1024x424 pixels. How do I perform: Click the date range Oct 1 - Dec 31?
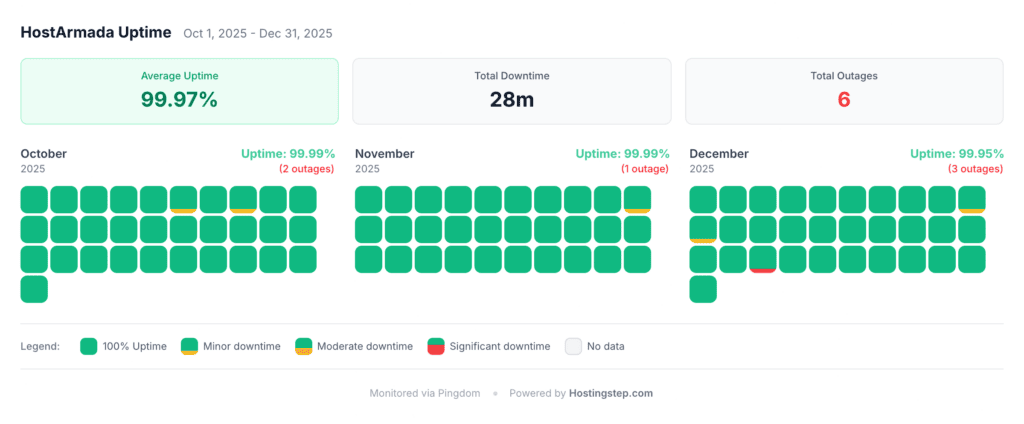(258, 33)
